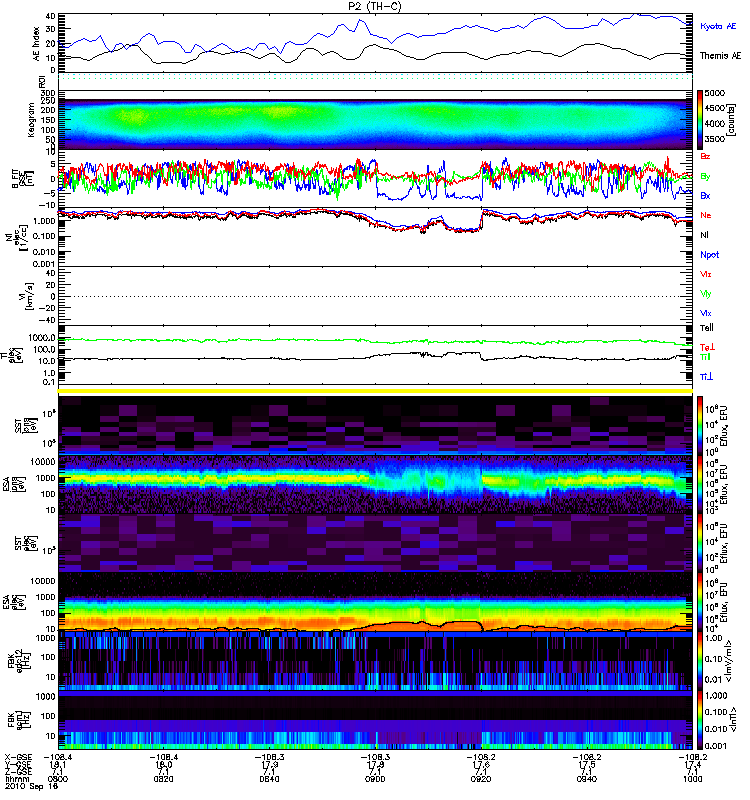Click the green By legend label
This screenshot has height=800, width=750.
click(x=705, y=176)
